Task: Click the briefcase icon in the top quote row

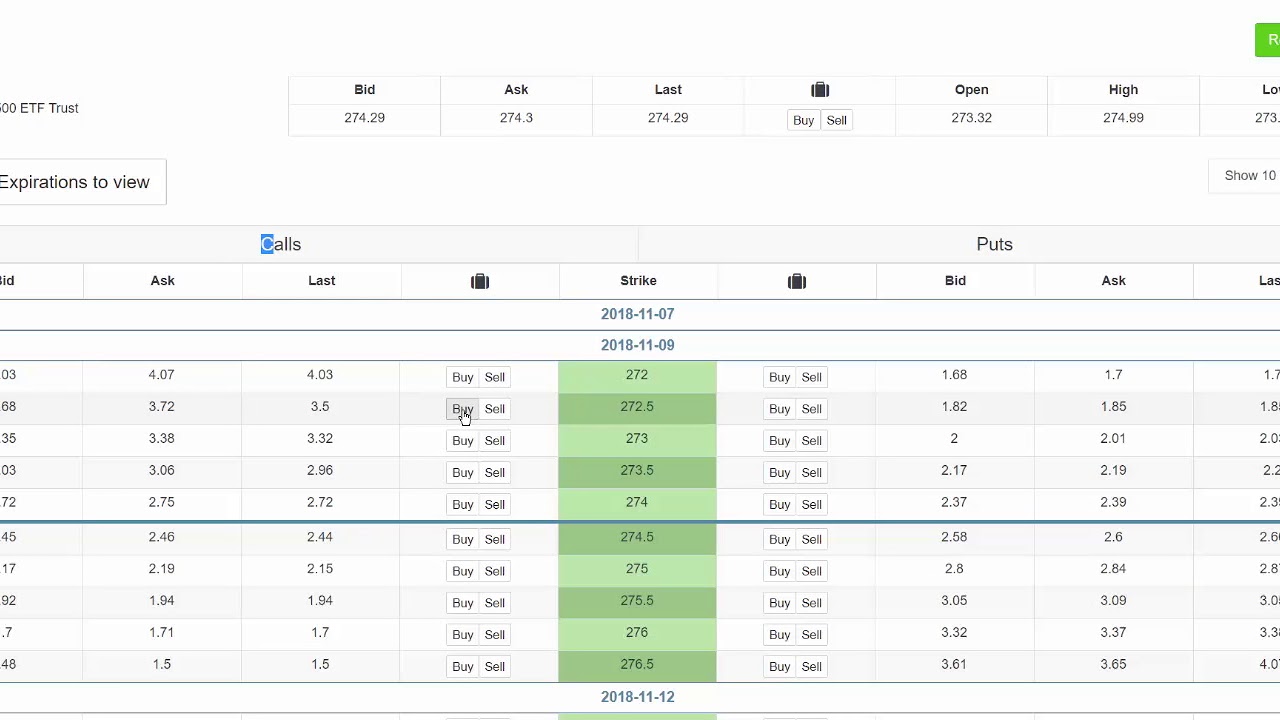Action: tap(820, 90)
